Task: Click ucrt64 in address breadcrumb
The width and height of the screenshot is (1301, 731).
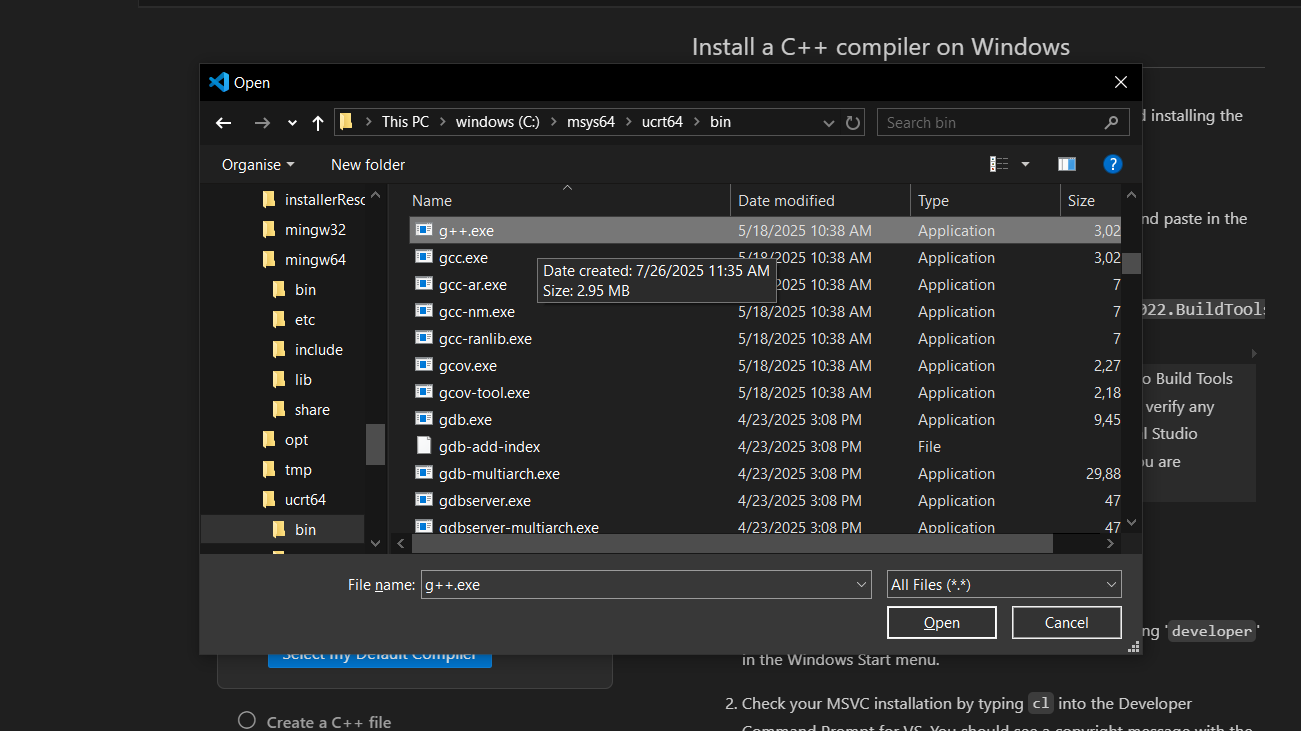Action: [662, 122]
